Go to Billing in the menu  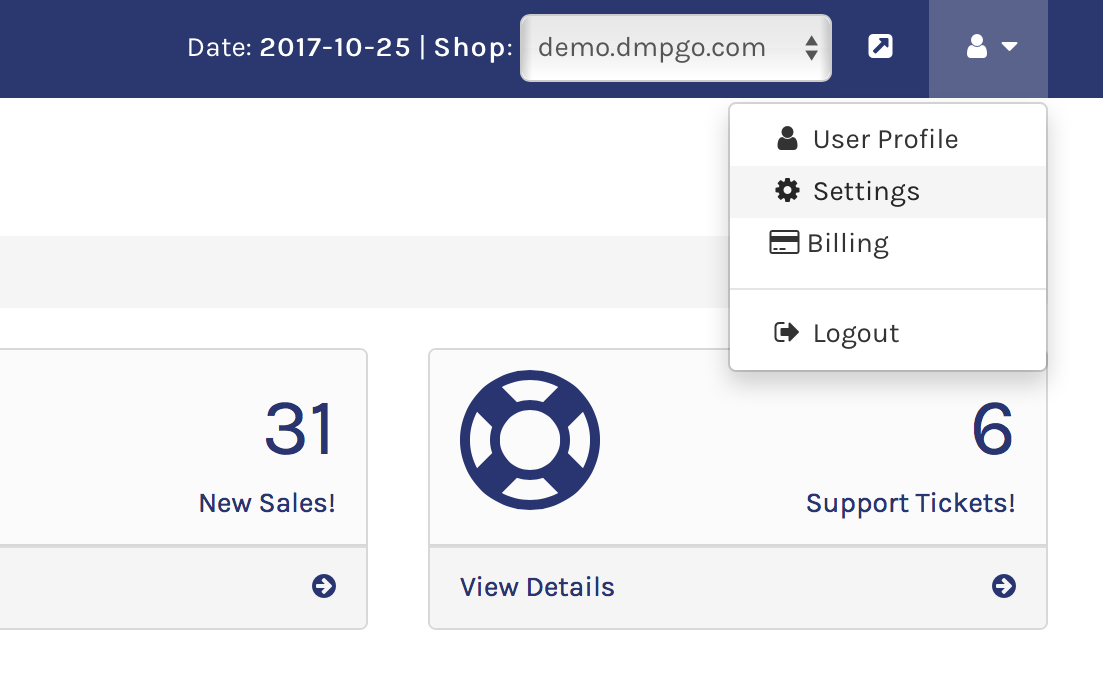847,243
